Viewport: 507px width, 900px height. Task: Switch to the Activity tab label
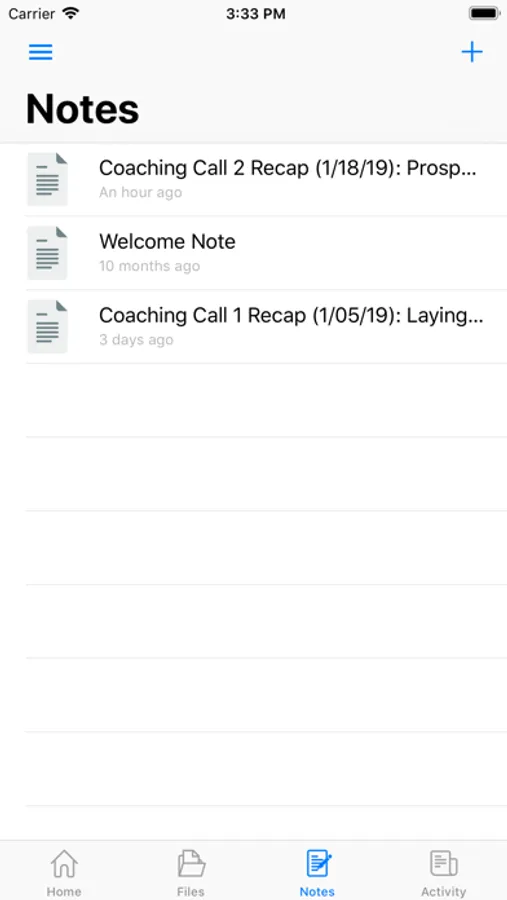[444, 891]
